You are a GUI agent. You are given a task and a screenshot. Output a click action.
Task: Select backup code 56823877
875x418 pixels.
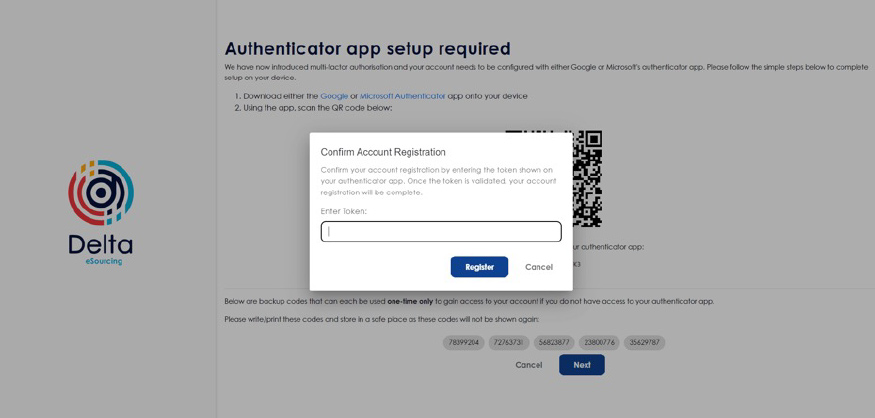[x=554, y=343]
